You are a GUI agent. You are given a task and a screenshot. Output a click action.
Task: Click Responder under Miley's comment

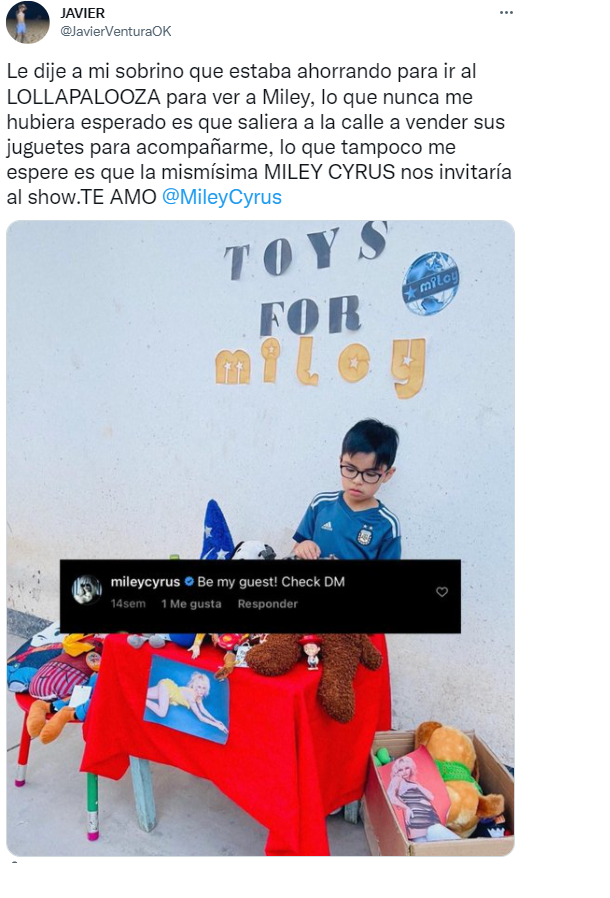tap(267, 604)
